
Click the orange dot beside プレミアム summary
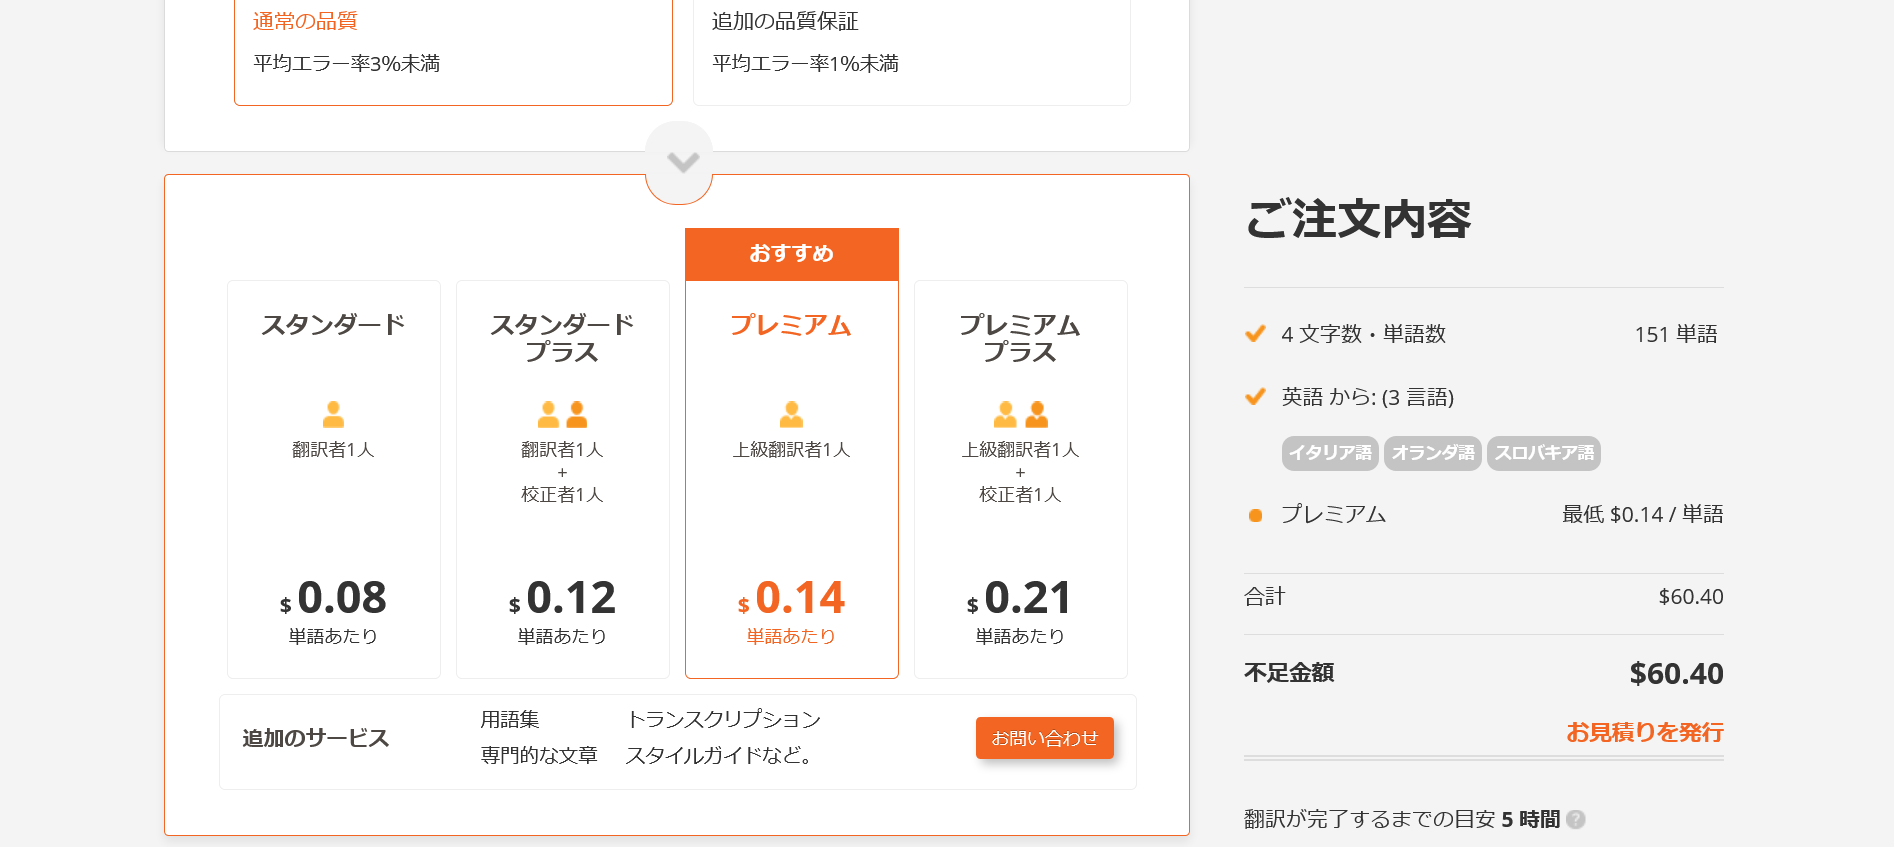(1255, 515)
